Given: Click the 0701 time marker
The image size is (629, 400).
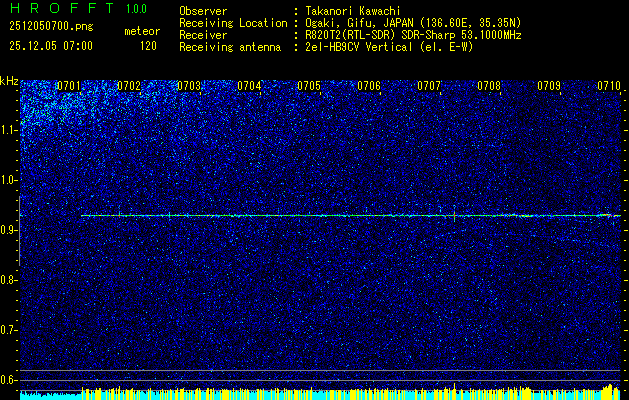Looking at the screenshot, I should [69, 85].
